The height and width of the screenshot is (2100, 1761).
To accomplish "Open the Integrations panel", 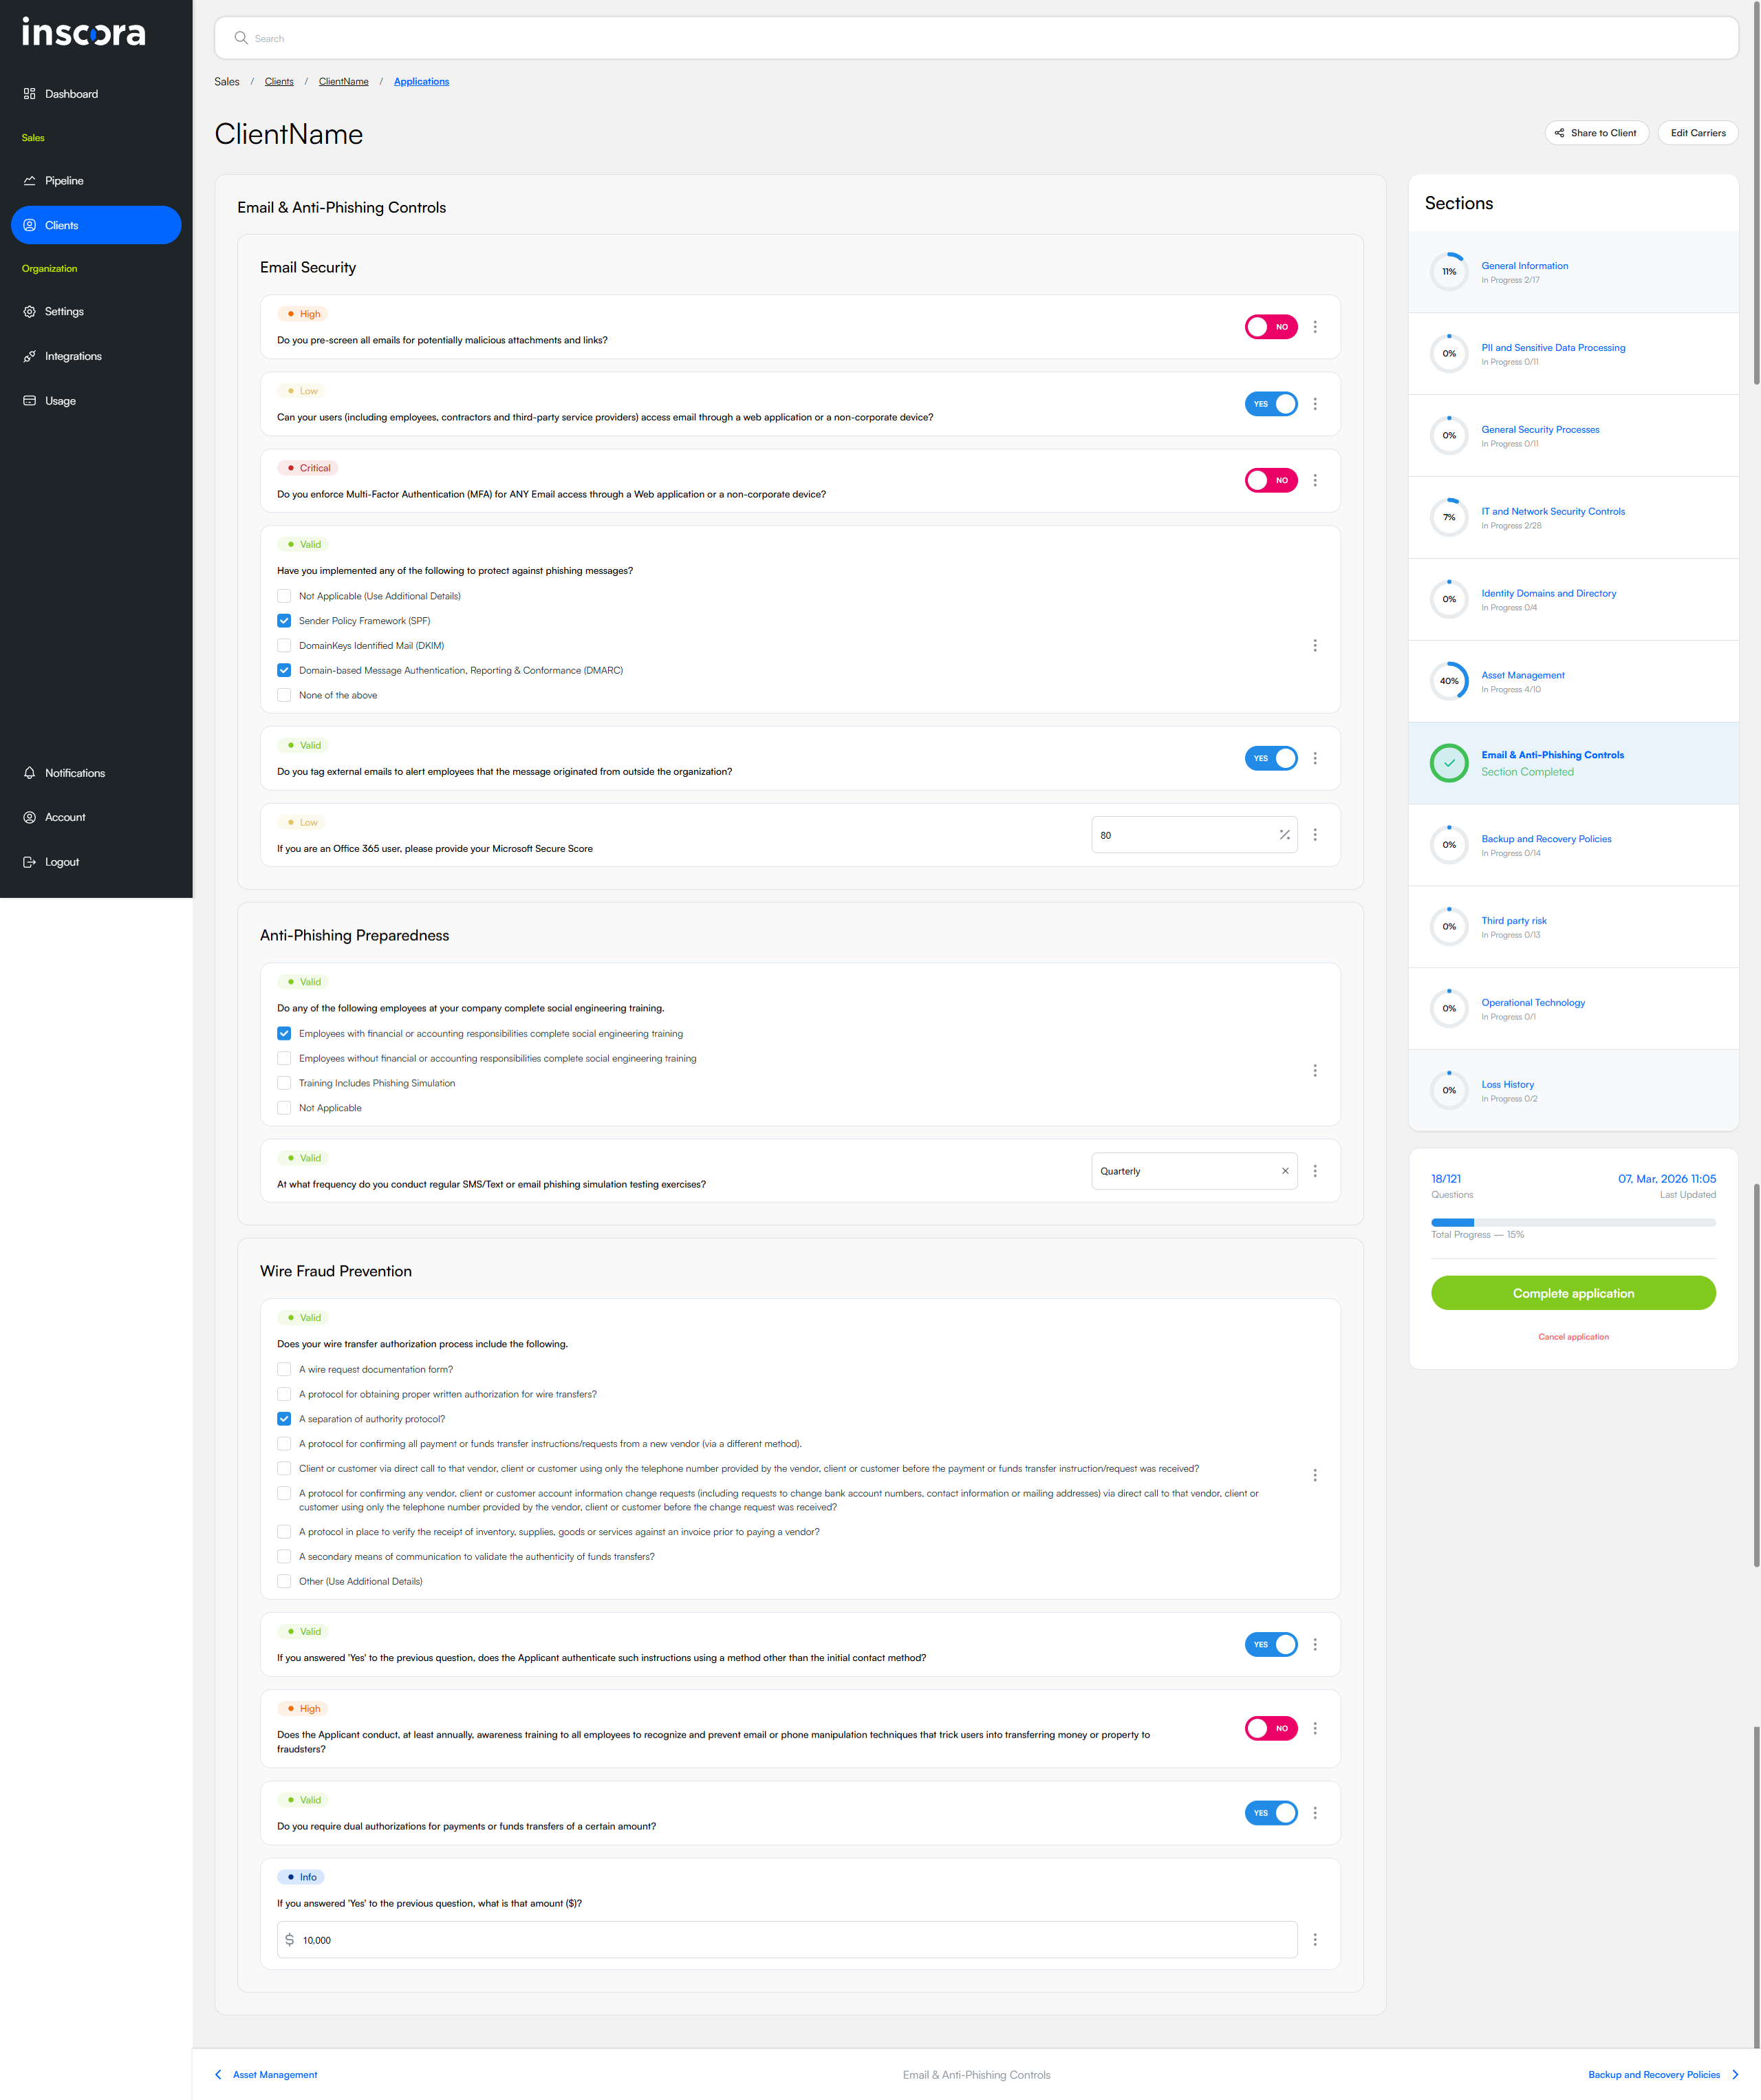I will click(x=73, y=356).
